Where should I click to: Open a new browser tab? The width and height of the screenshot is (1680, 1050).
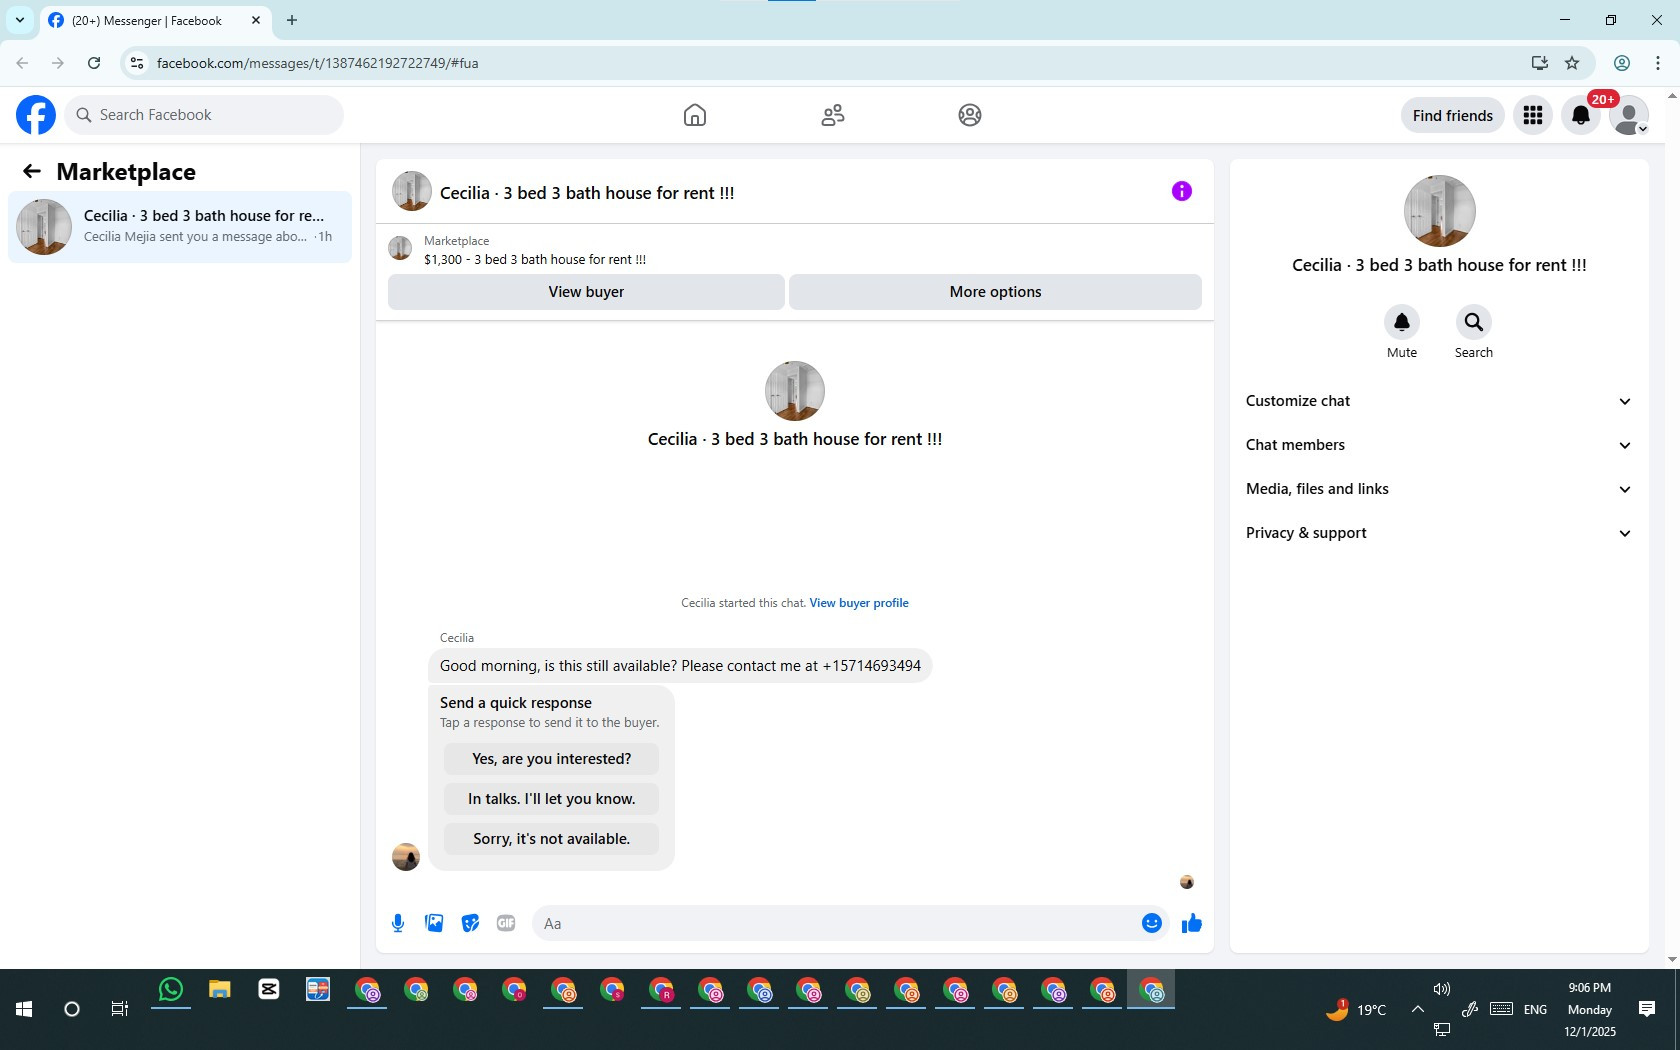(x=292, y=20)
